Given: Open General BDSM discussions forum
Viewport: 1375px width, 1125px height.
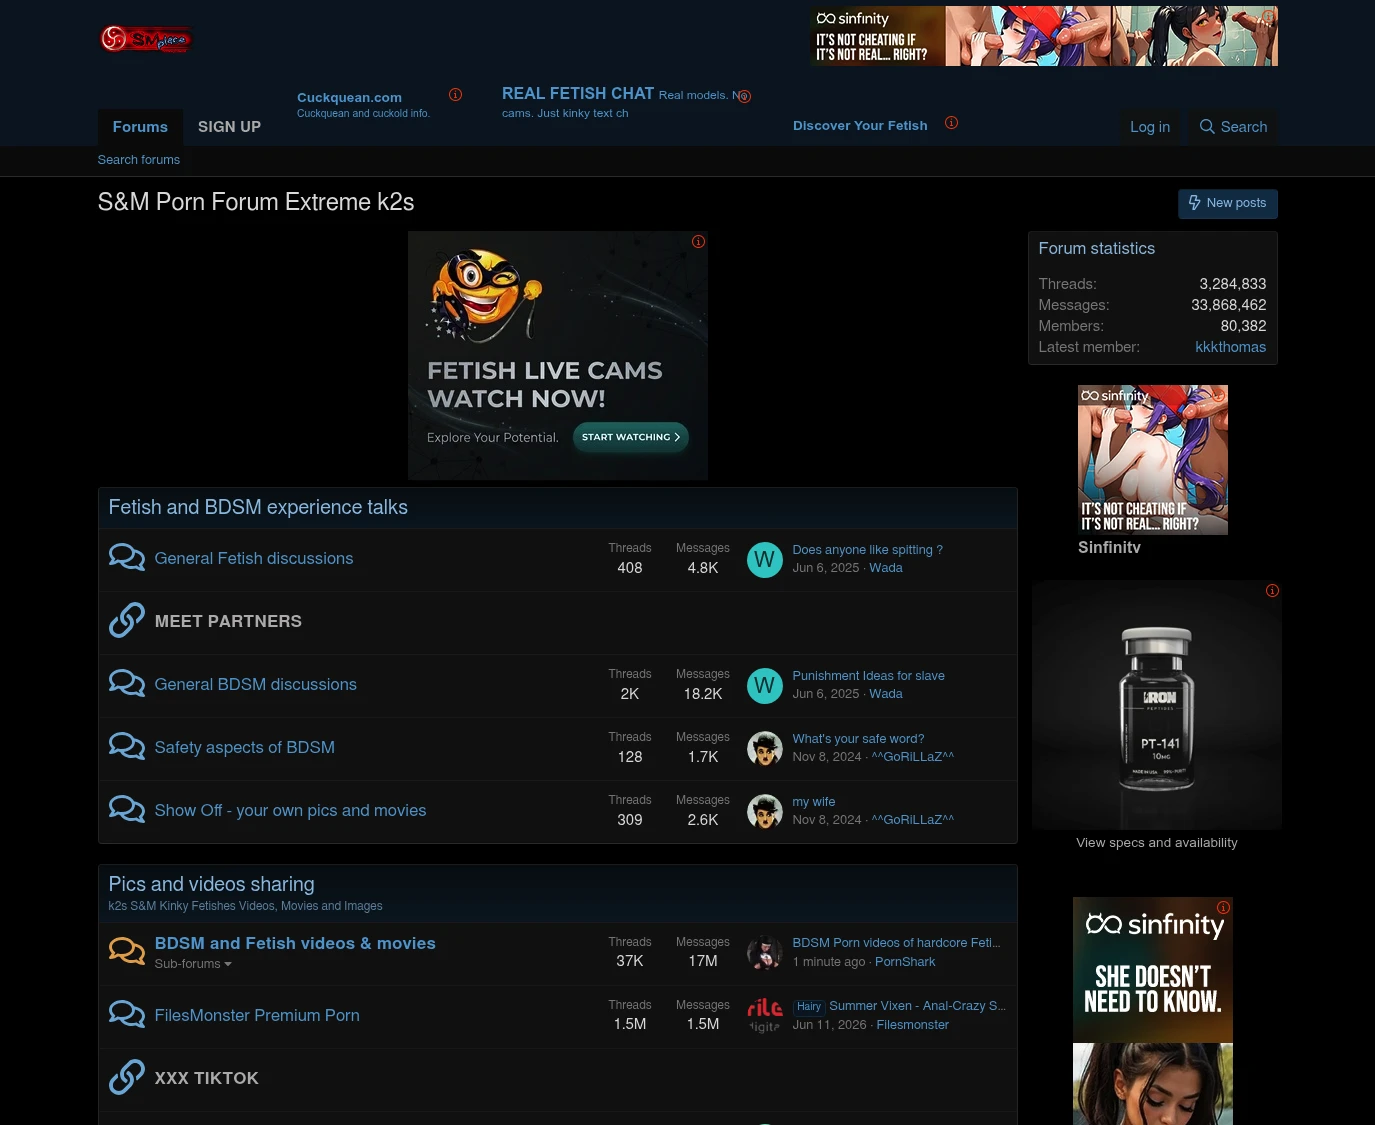Looking at the screenshot, I should coord(256,685).
